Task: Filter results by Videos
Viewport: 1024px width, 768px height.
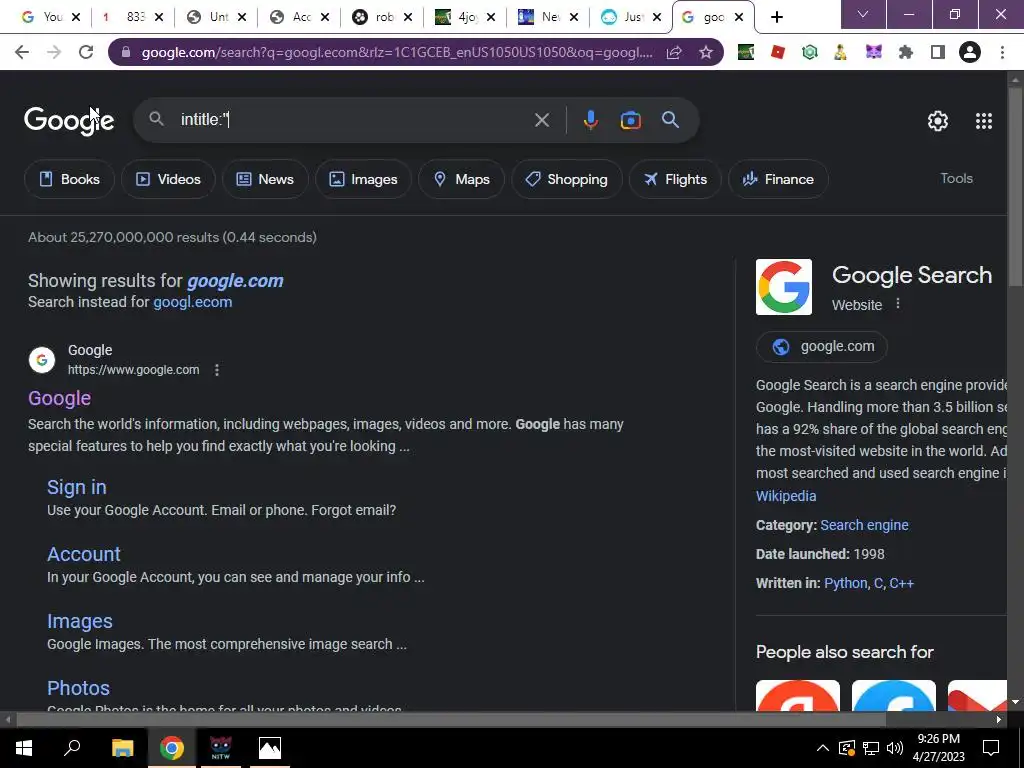Action: click(x=168, y=179)
